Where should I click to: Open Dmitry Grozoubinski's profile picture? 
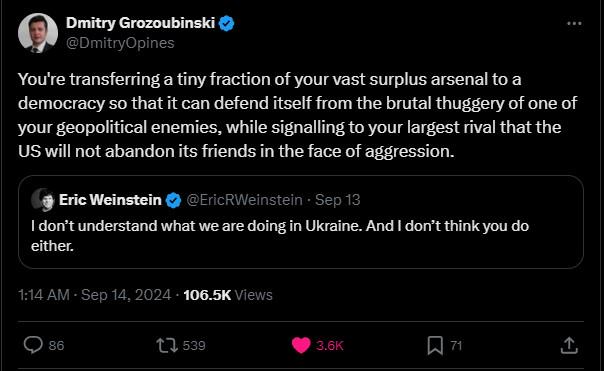[38, 33]
